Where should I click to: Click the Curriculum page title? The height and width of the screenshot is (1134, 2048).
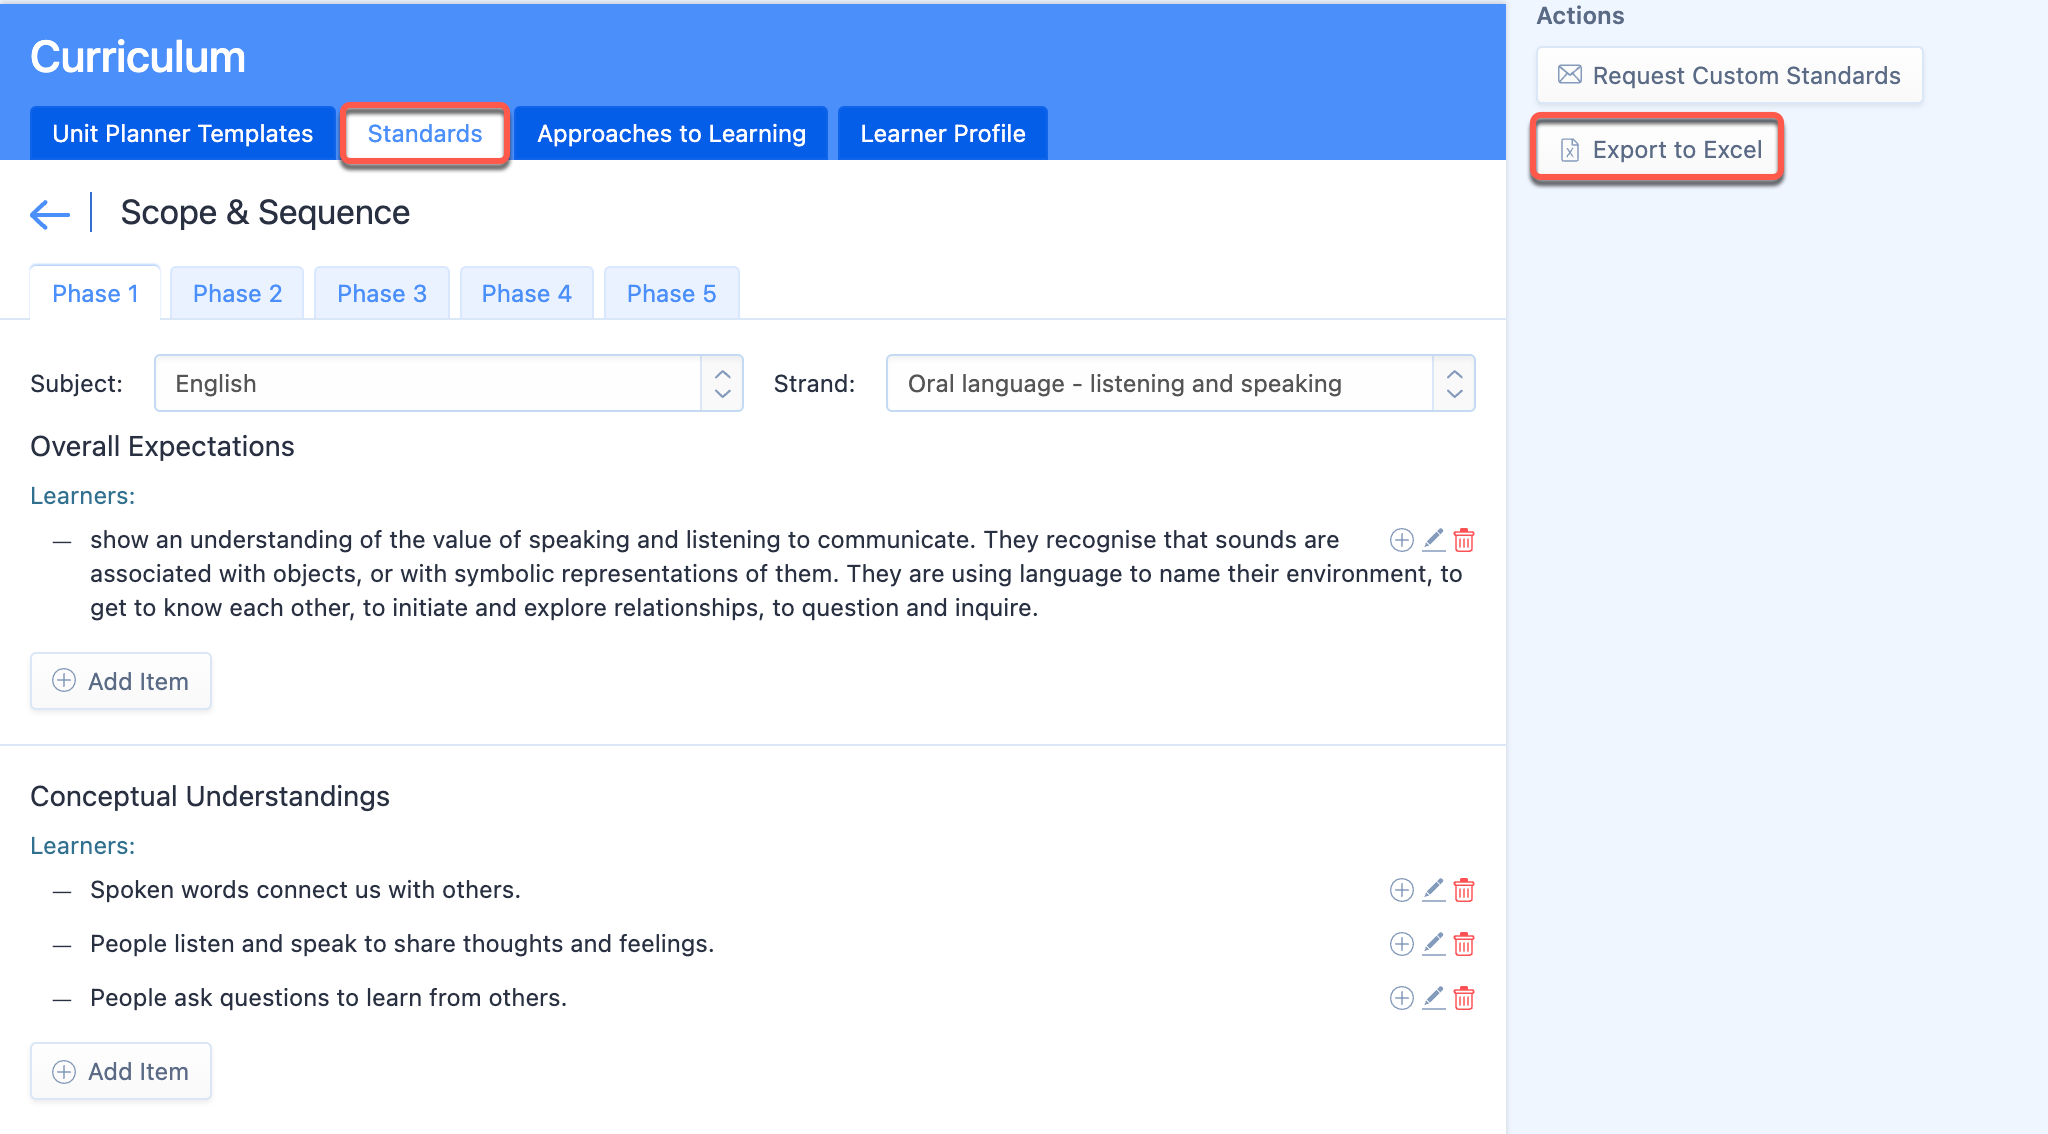tap(138, 57)
